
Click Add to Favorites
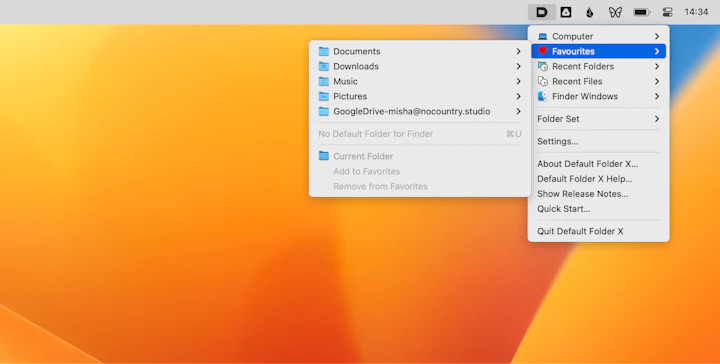click(x=366, y=171)
